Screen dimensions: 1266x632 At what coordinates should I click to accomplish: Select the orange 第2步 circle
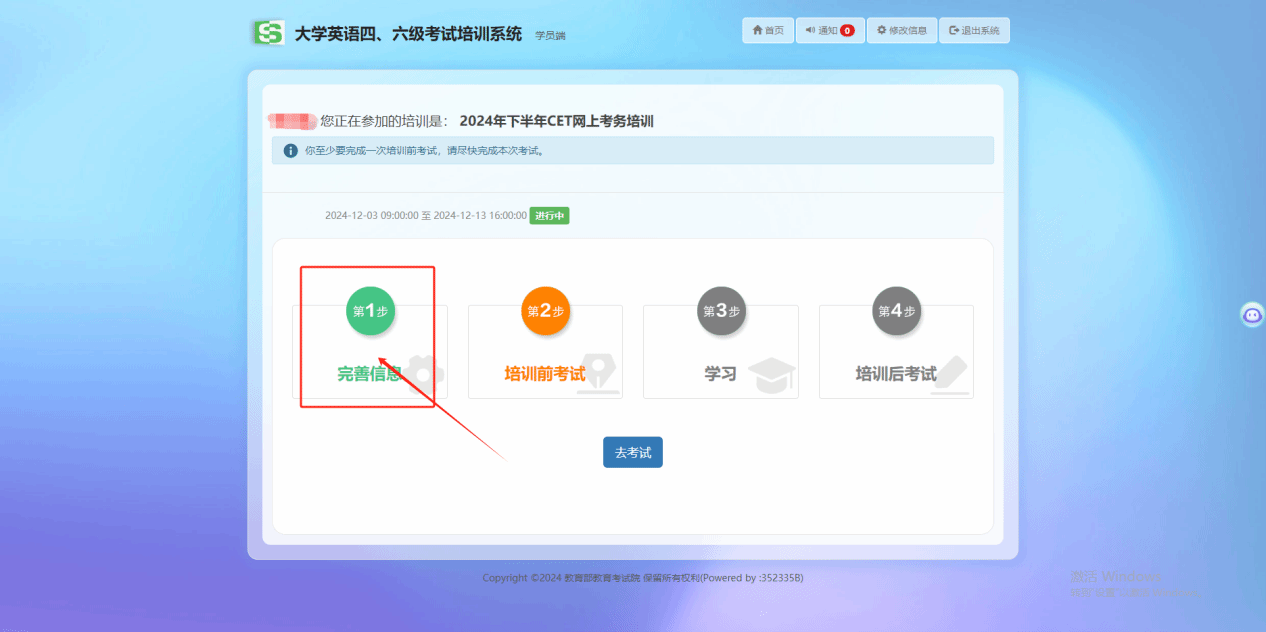(545, 311)
